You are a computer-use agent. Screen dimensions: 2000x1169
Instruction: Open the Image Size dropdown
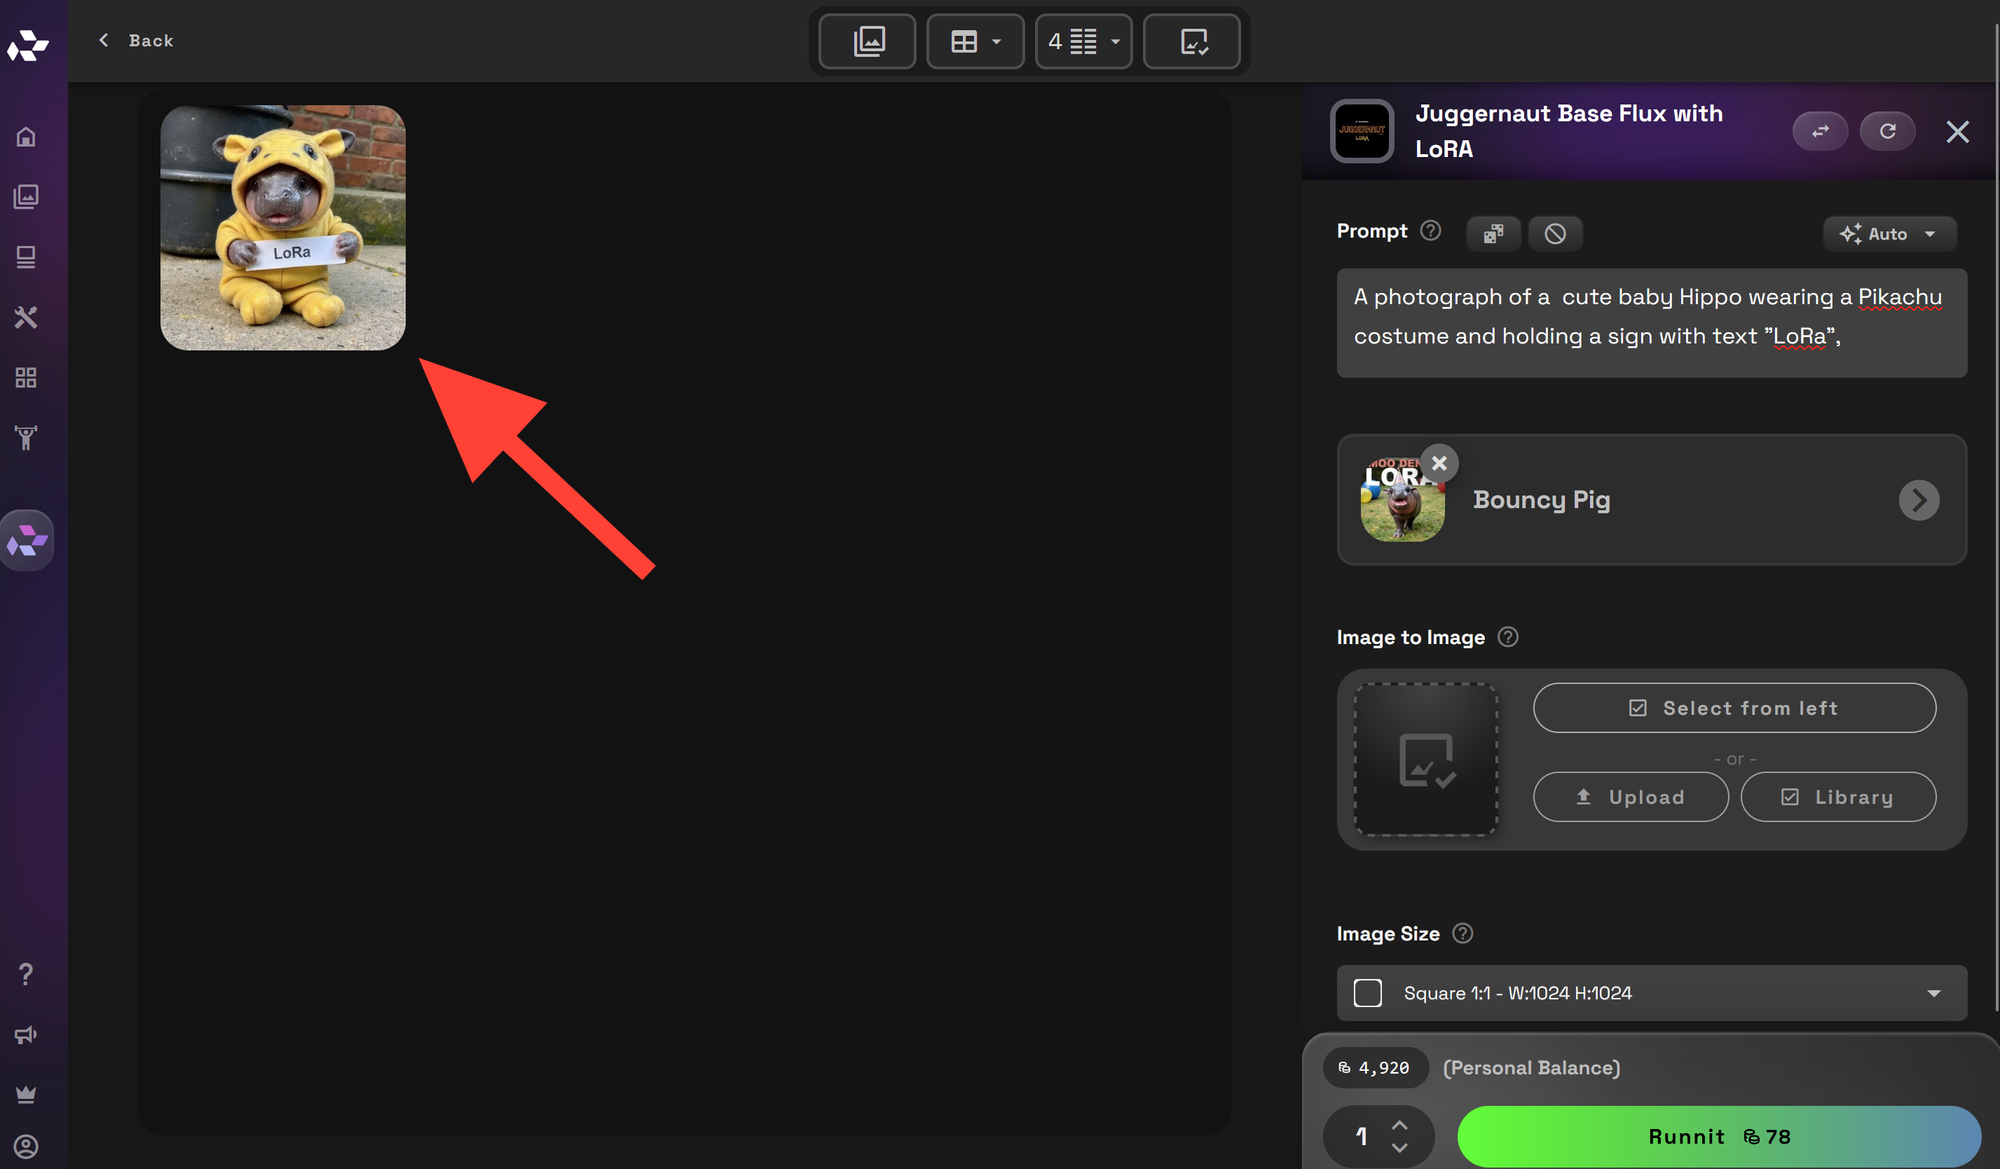[x=1651, y=993]
